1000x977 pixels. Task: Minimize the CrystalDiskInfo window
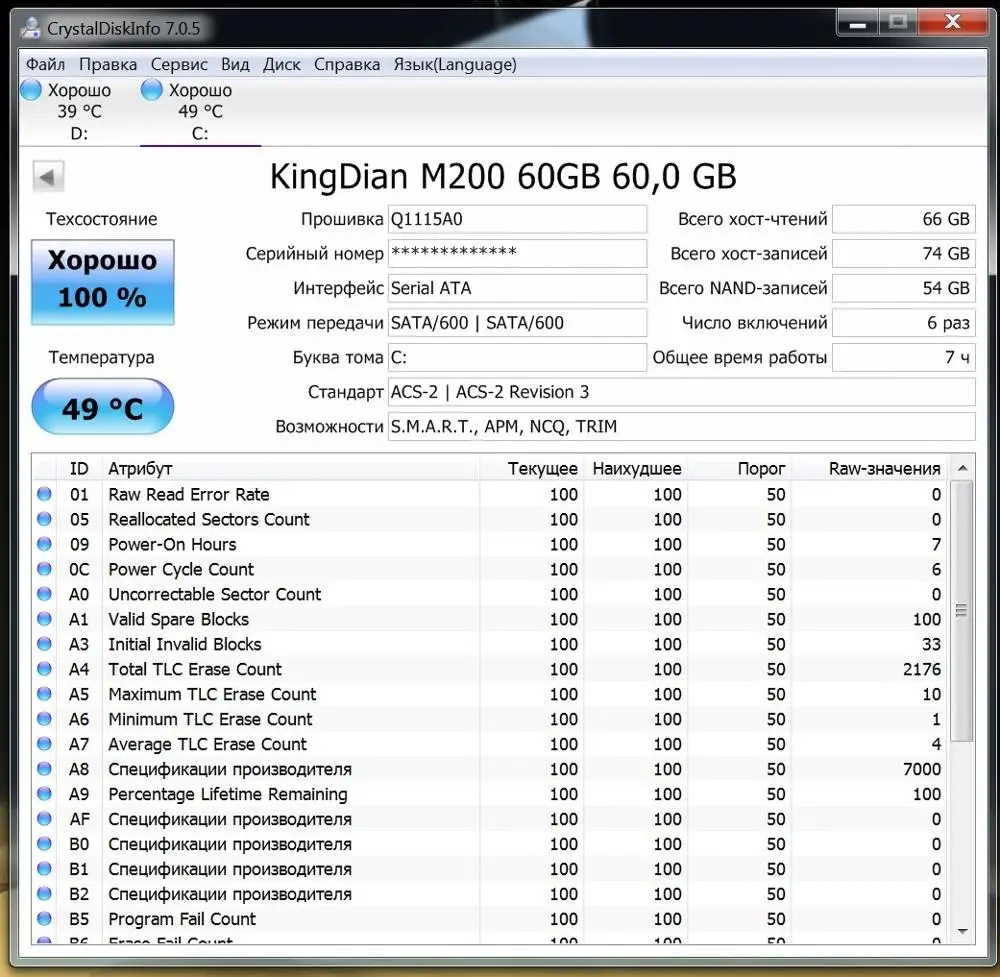858,24
